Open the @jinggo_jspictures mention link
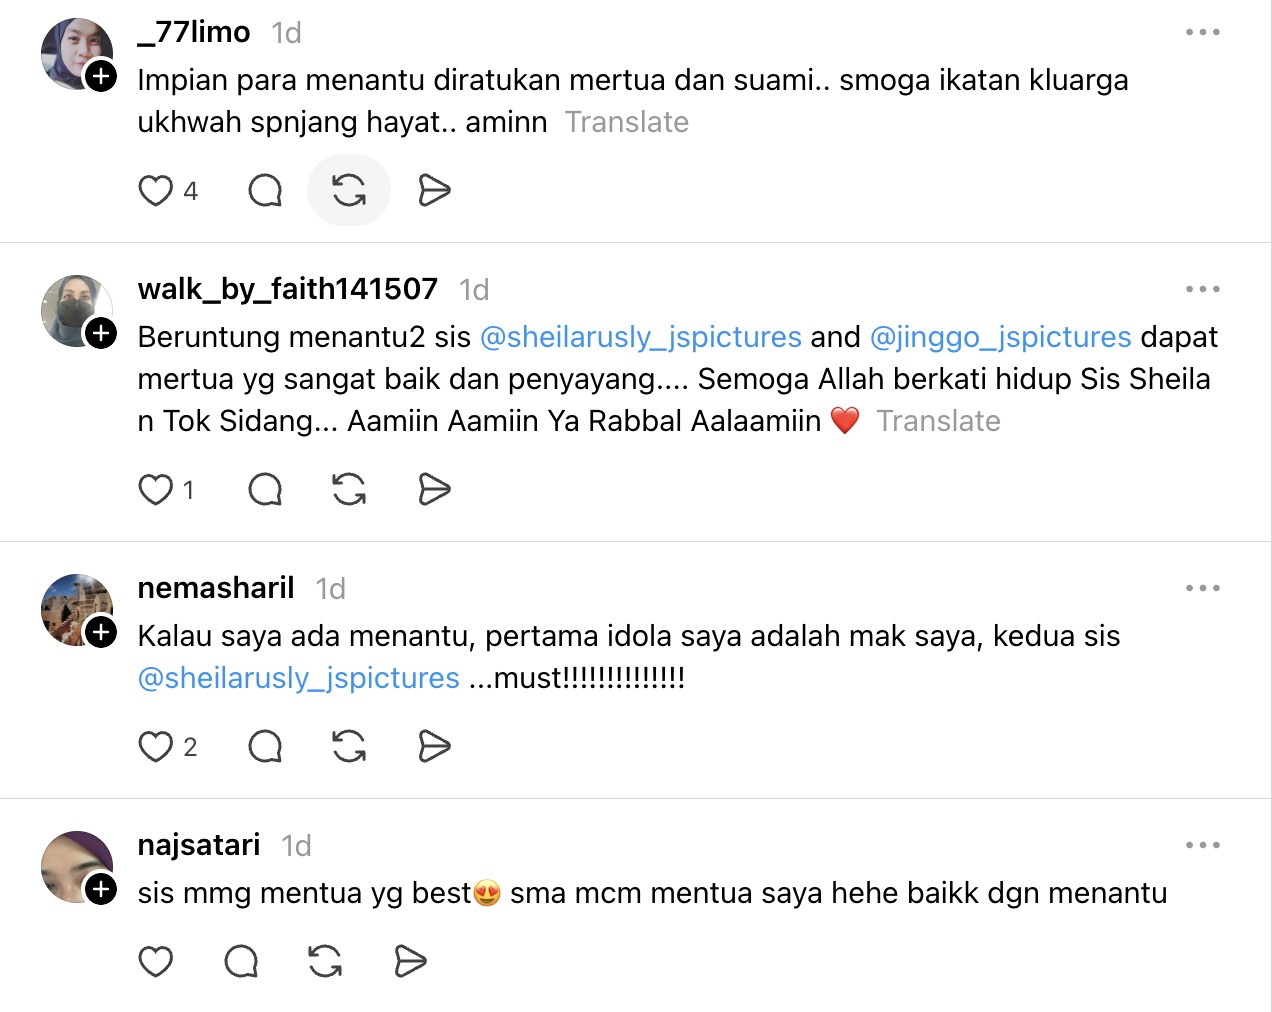The image size is (1272, 1012). (1000, 337)
